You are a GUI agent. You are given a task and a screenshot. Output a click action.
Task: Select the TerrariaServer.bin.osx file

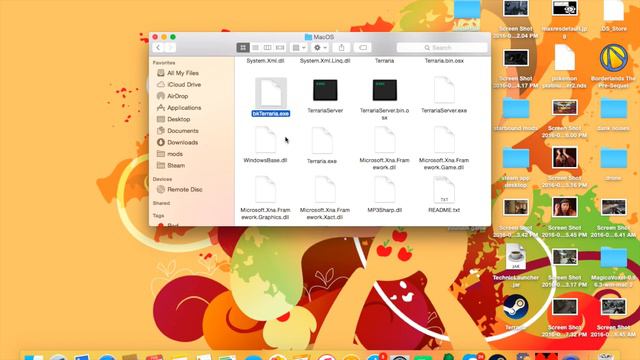[x=384, y=98]
